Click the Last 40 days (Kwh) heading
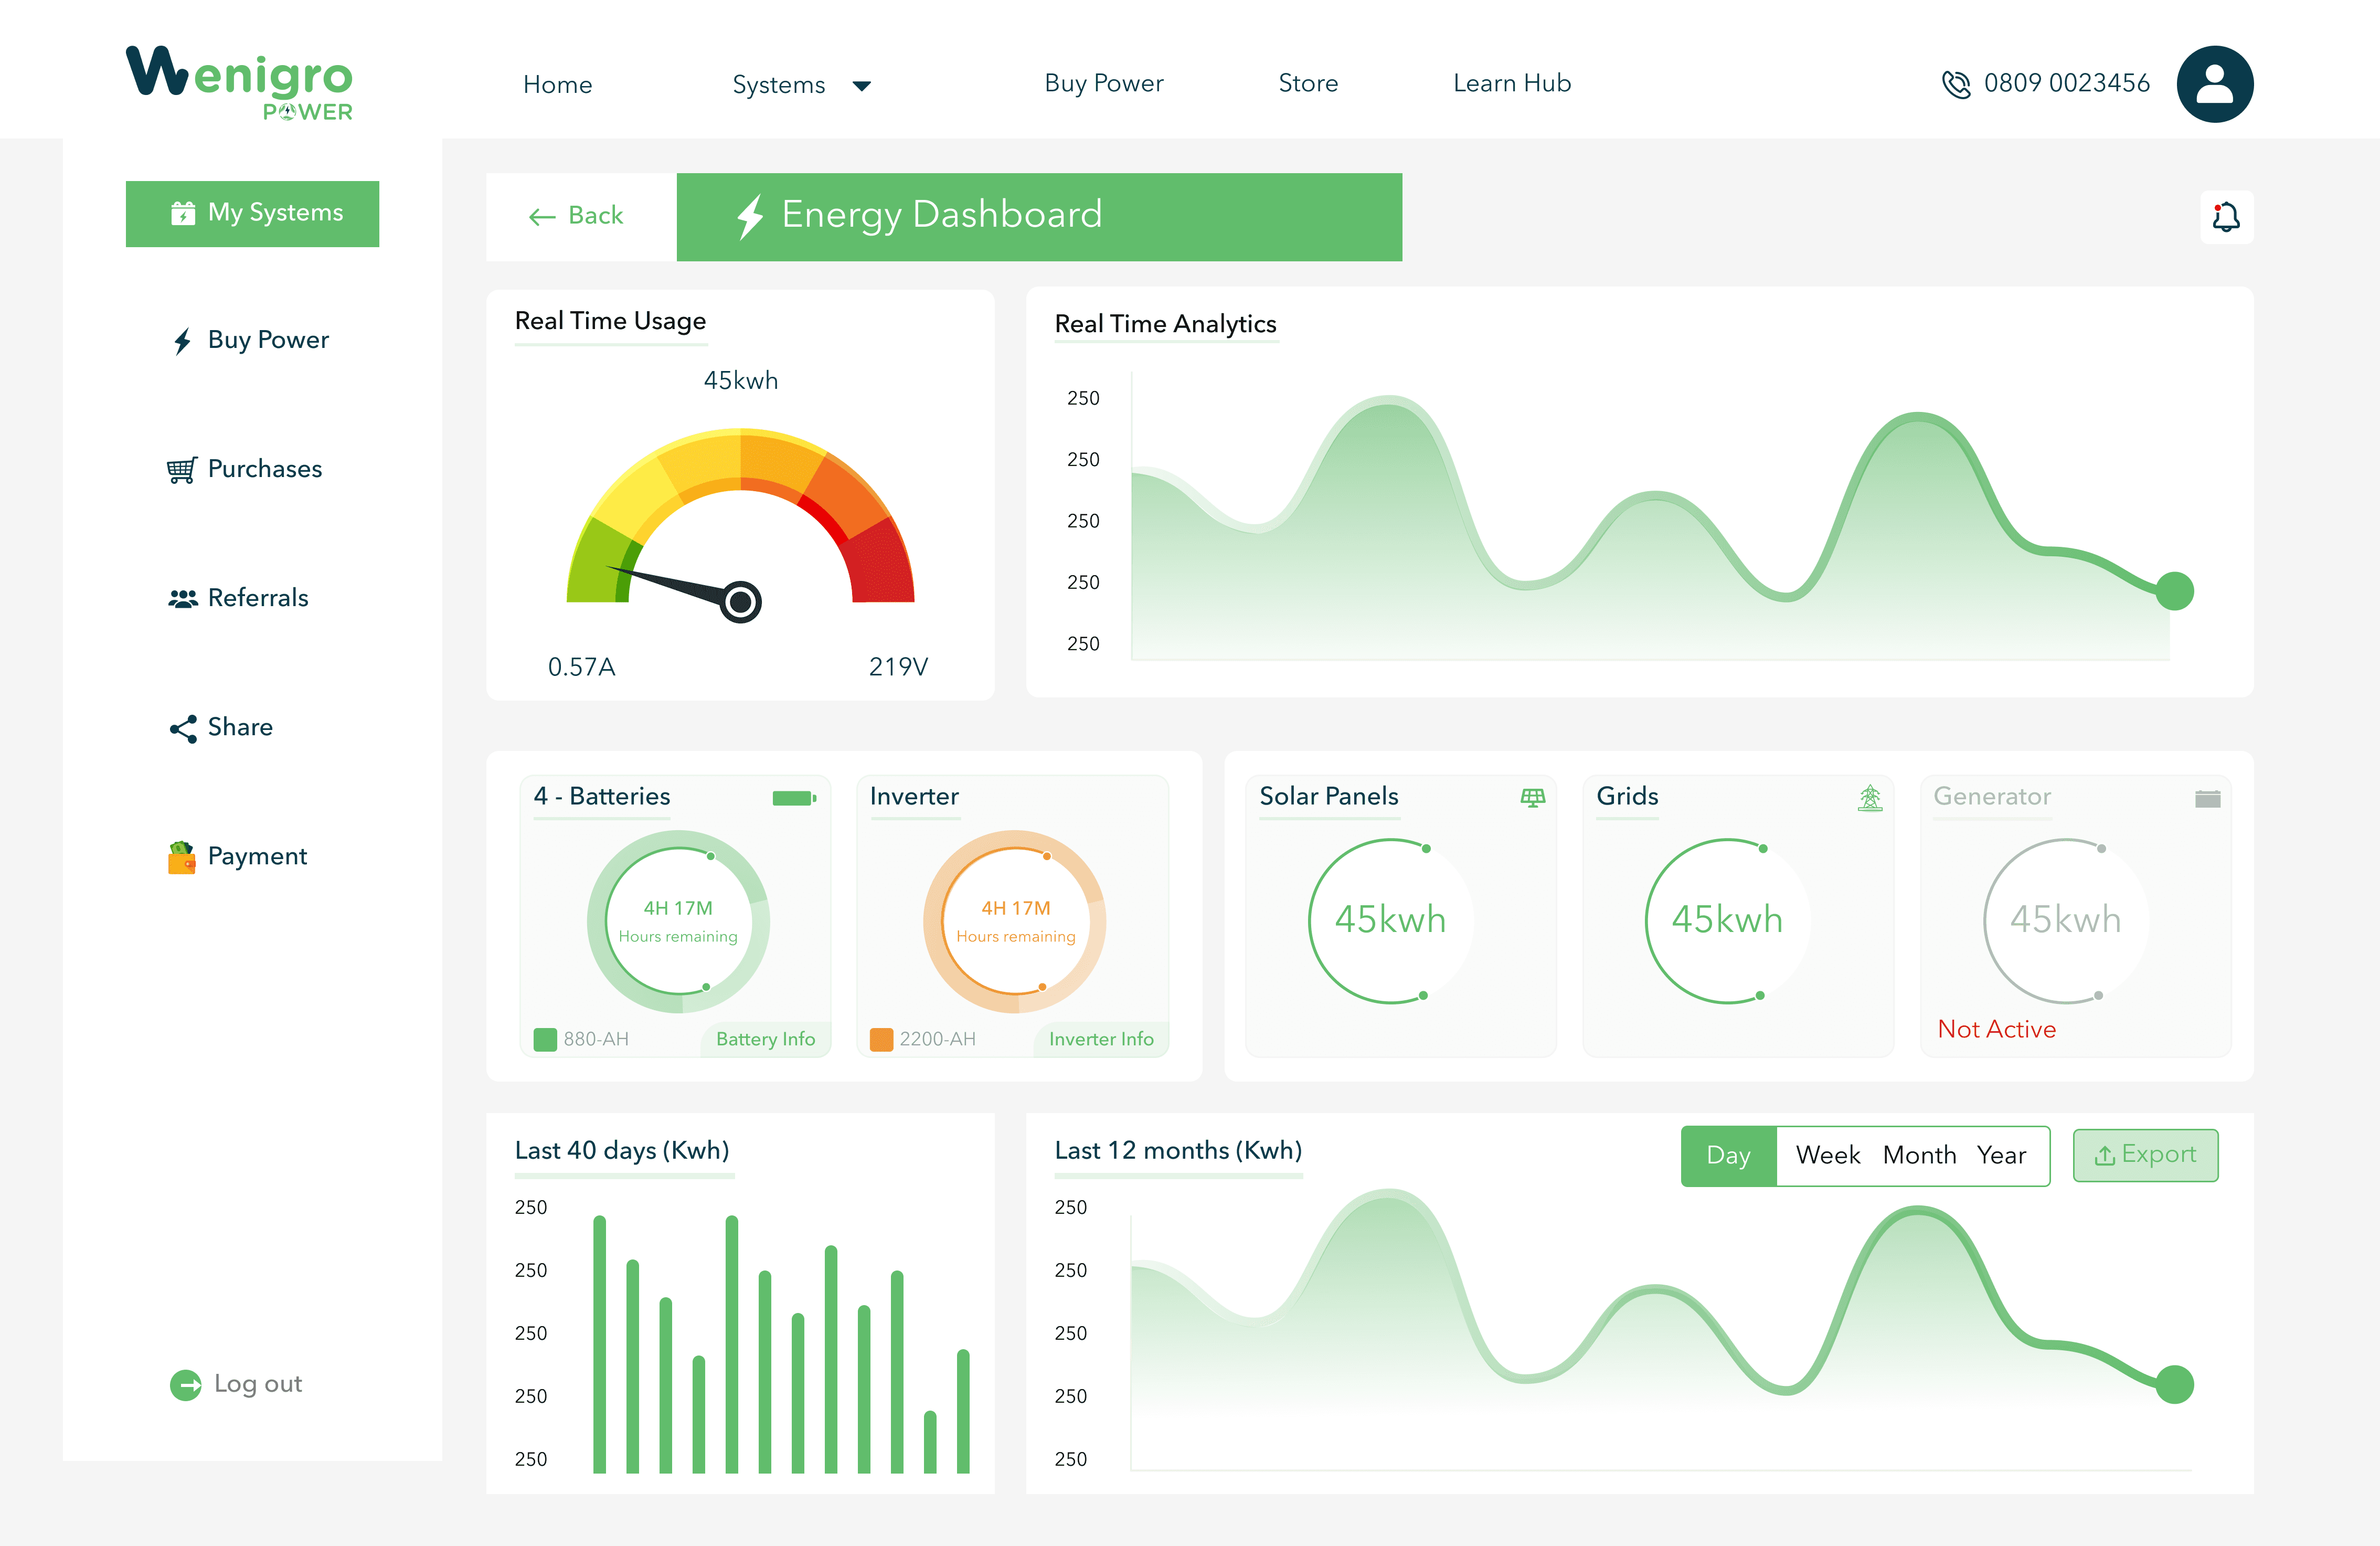 tap(622, 1151)
